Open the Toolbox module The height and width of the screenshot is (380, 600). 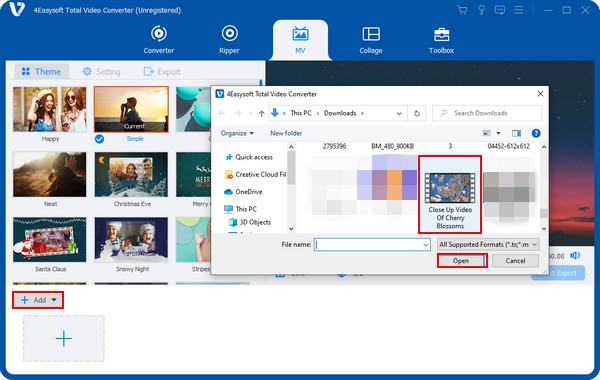[x=441, y=40]
